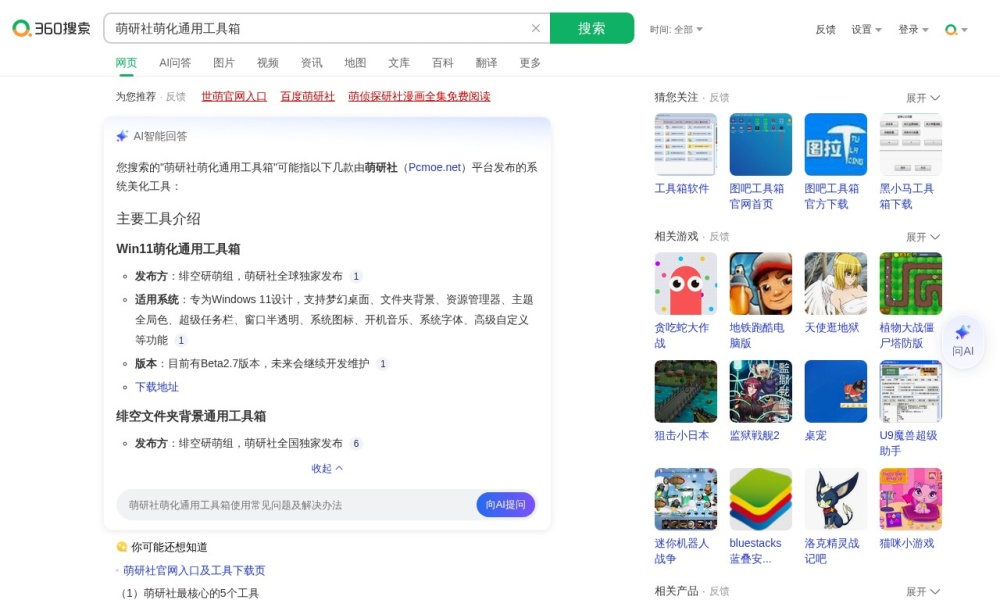Open the U9魔兽超级助手 icon
This screenshot has width=1000, height=600.
click(911, 391)
